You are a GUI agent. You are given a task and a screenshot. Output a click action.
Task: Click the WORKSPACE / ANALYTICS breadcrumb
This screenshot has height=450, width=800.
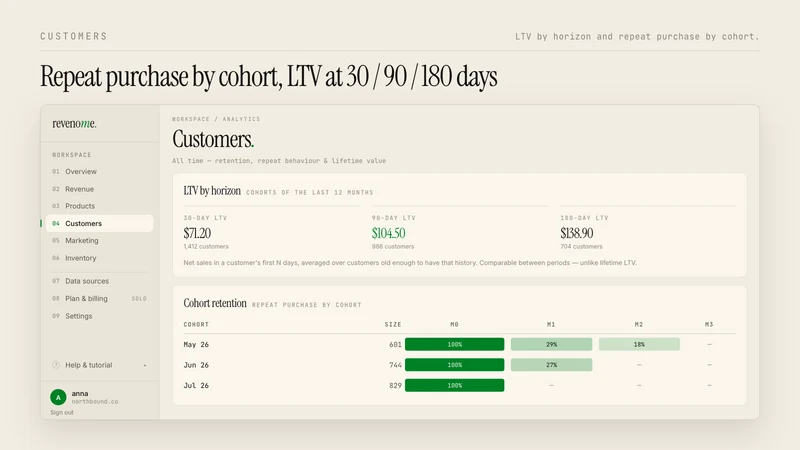click(216, 119)
